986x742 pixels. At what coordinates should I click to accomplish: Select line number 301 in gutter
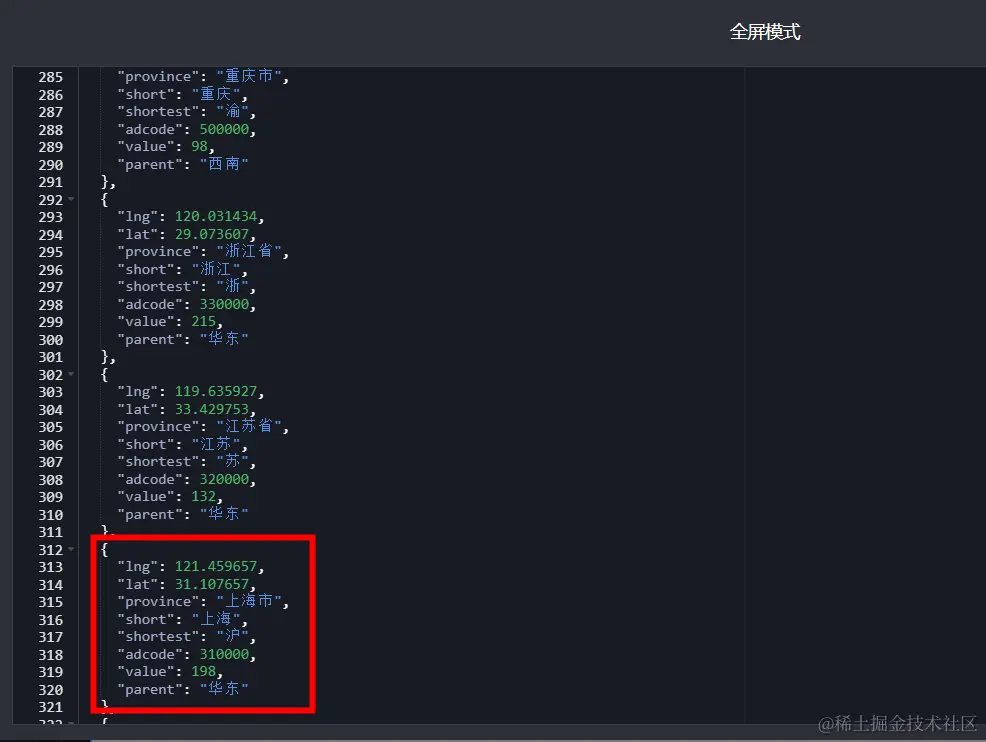pyautogui.click(x=50, y=357)
